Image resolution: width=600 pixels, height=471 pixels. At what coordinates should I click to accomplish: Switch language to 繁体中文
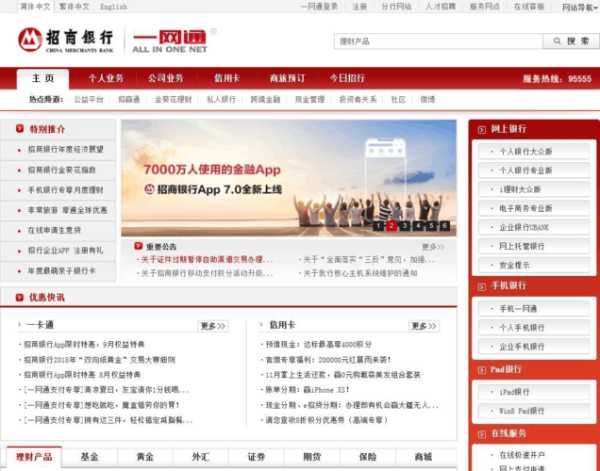(74, 7)
